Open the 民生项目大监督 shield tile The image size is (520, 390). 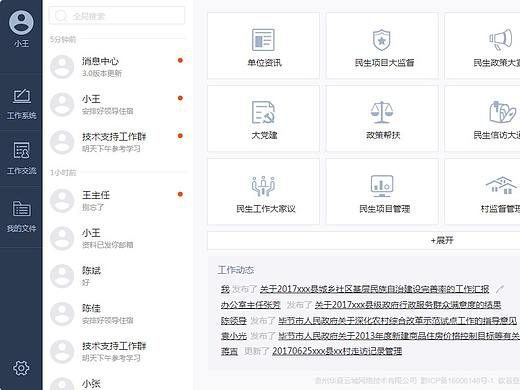coord(382,46)
